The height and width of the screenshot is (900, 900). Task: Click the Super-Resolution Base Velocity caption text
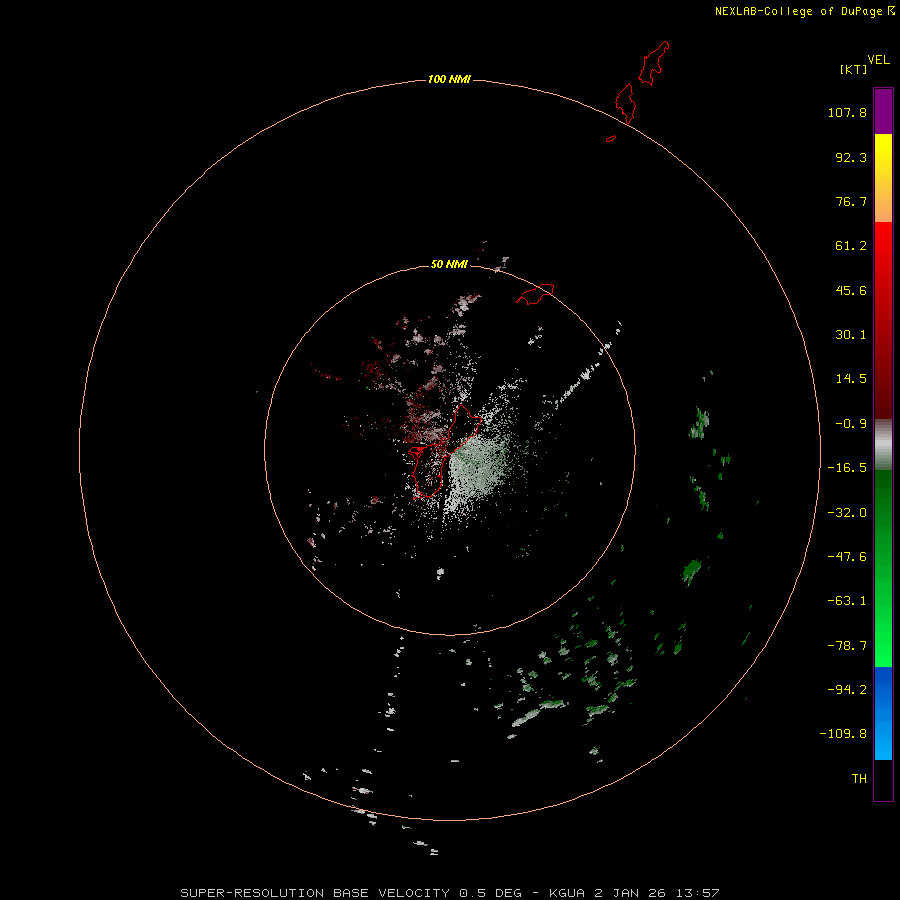[351, 893]
